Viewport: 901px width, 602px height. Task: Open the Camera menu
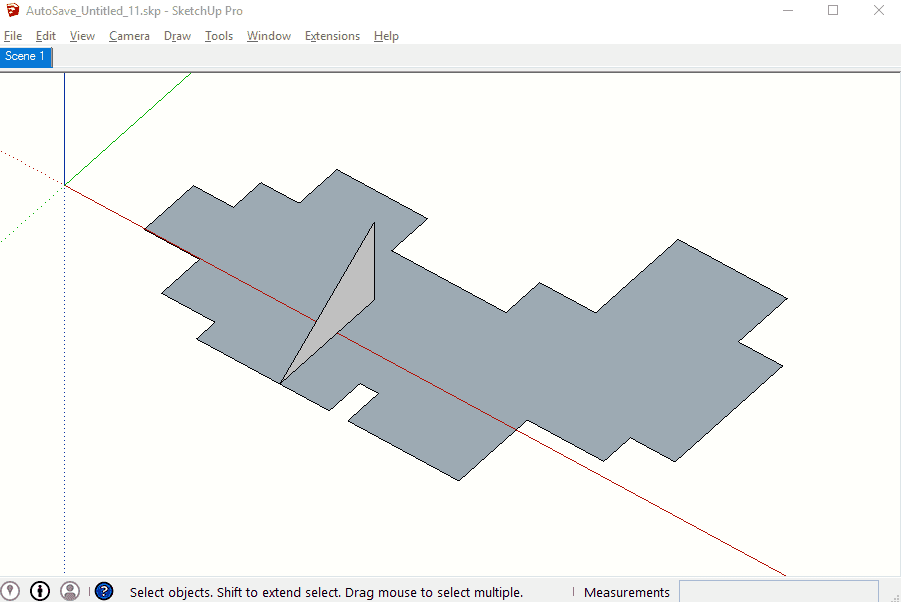[129, 36]
